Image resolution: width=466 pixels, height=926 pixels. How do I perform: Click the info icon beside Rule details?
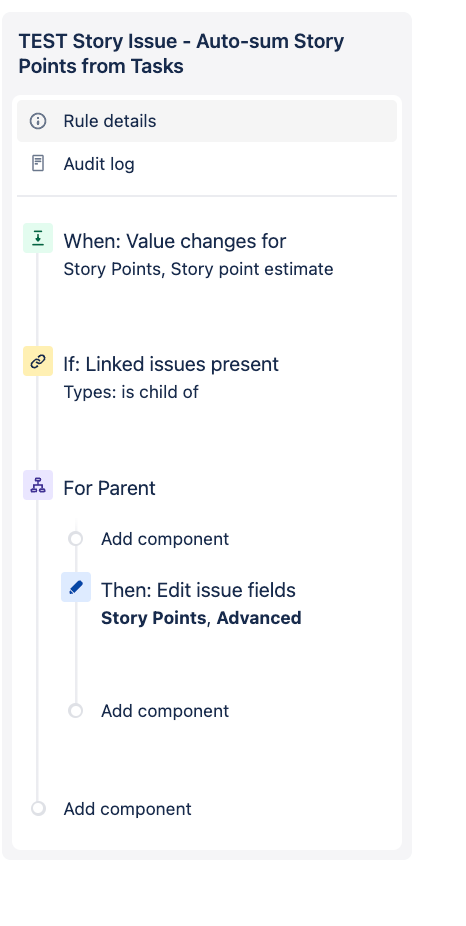38,121
